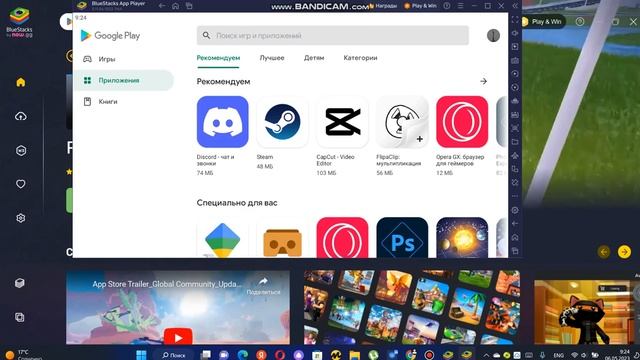
Task: Open the File Explorer taskbar icon
Action: (355, 355)
